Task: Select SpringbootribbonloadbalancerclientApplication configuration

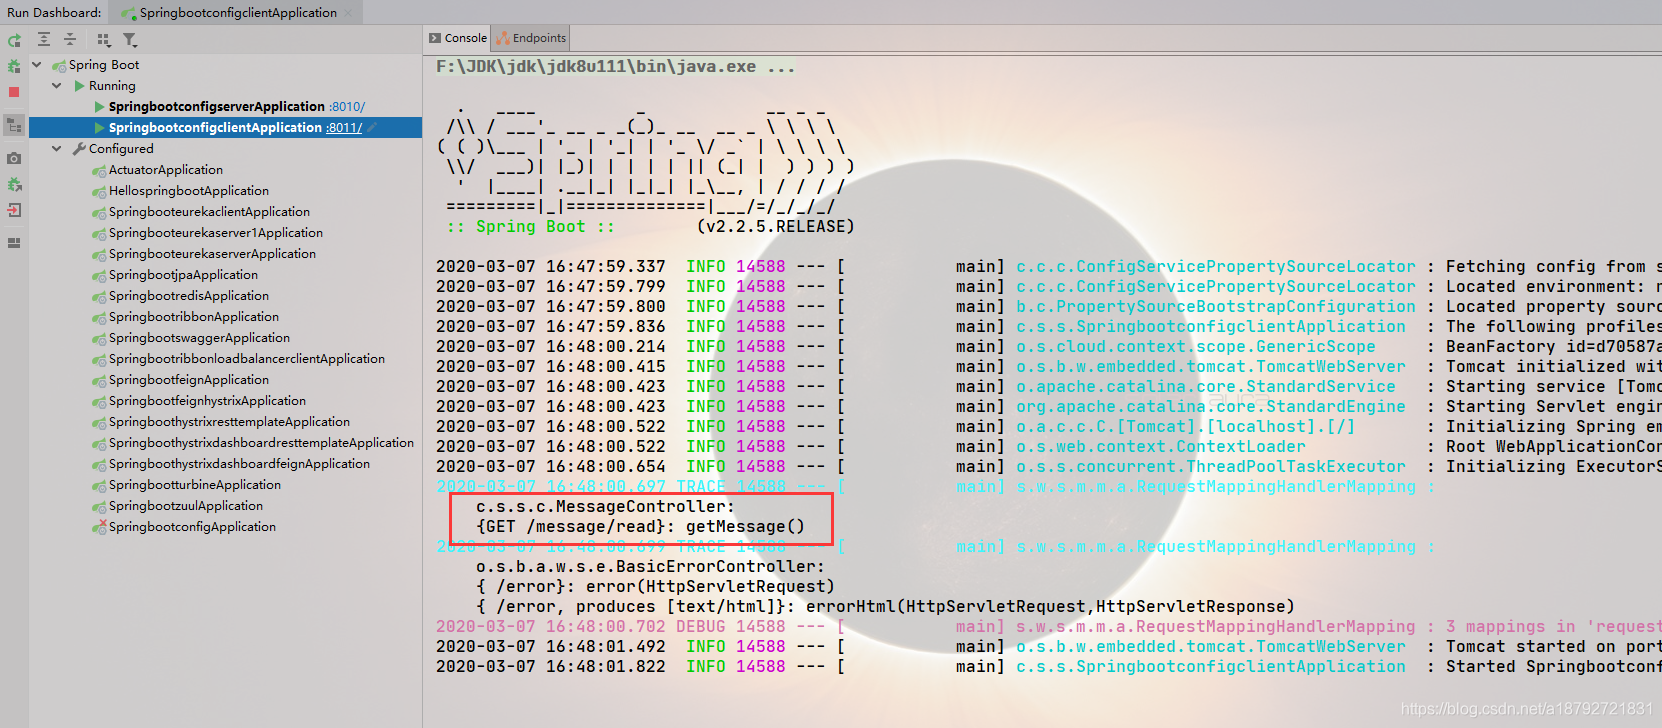Action: tap(247, 359)
